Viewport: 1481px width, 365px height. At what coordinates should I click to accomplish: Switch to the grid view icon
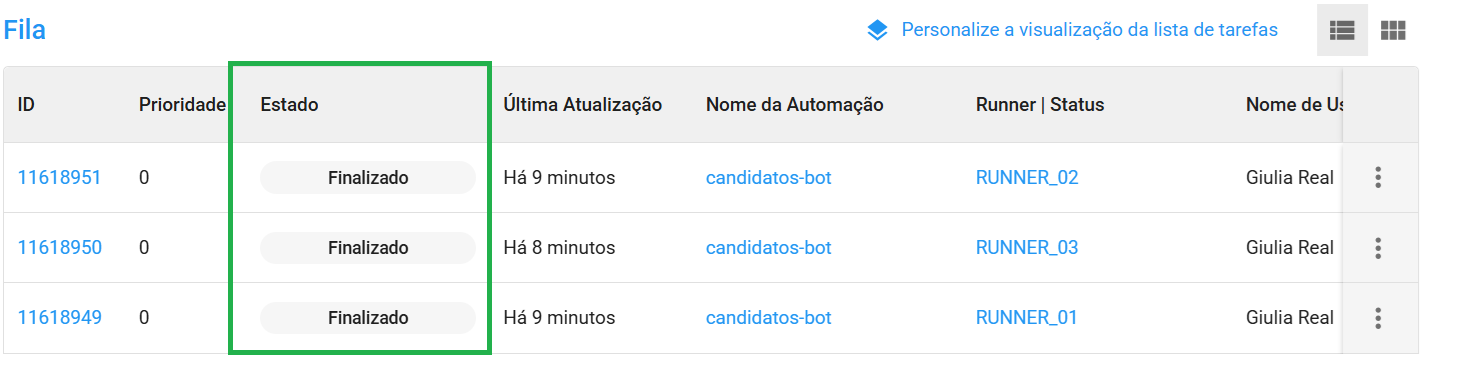pyautogui.click(x=1393, y=30)
